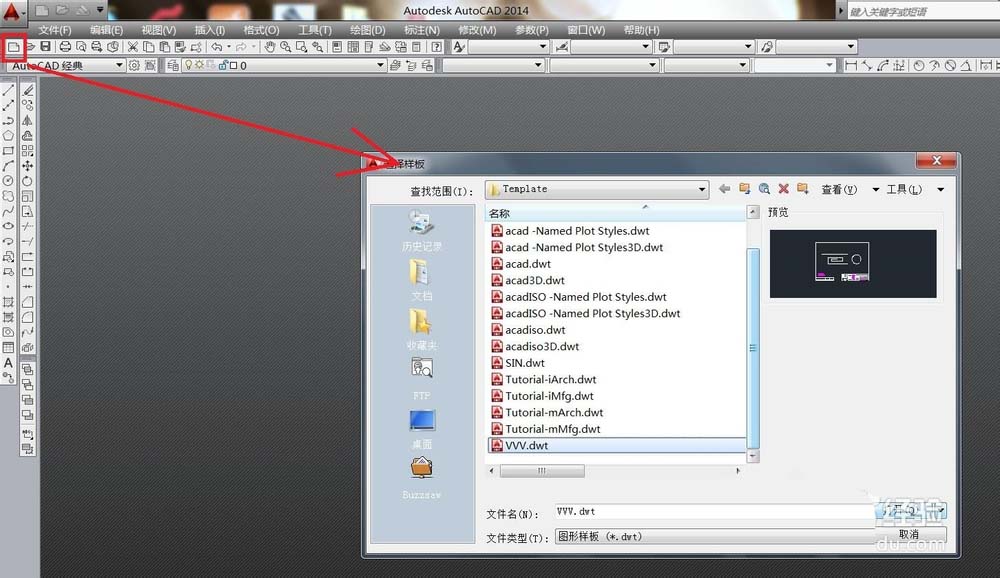Viewport: 1000px width, 578px height.
Task: Select the Fillet modify tool
Action: coord(27,317)
